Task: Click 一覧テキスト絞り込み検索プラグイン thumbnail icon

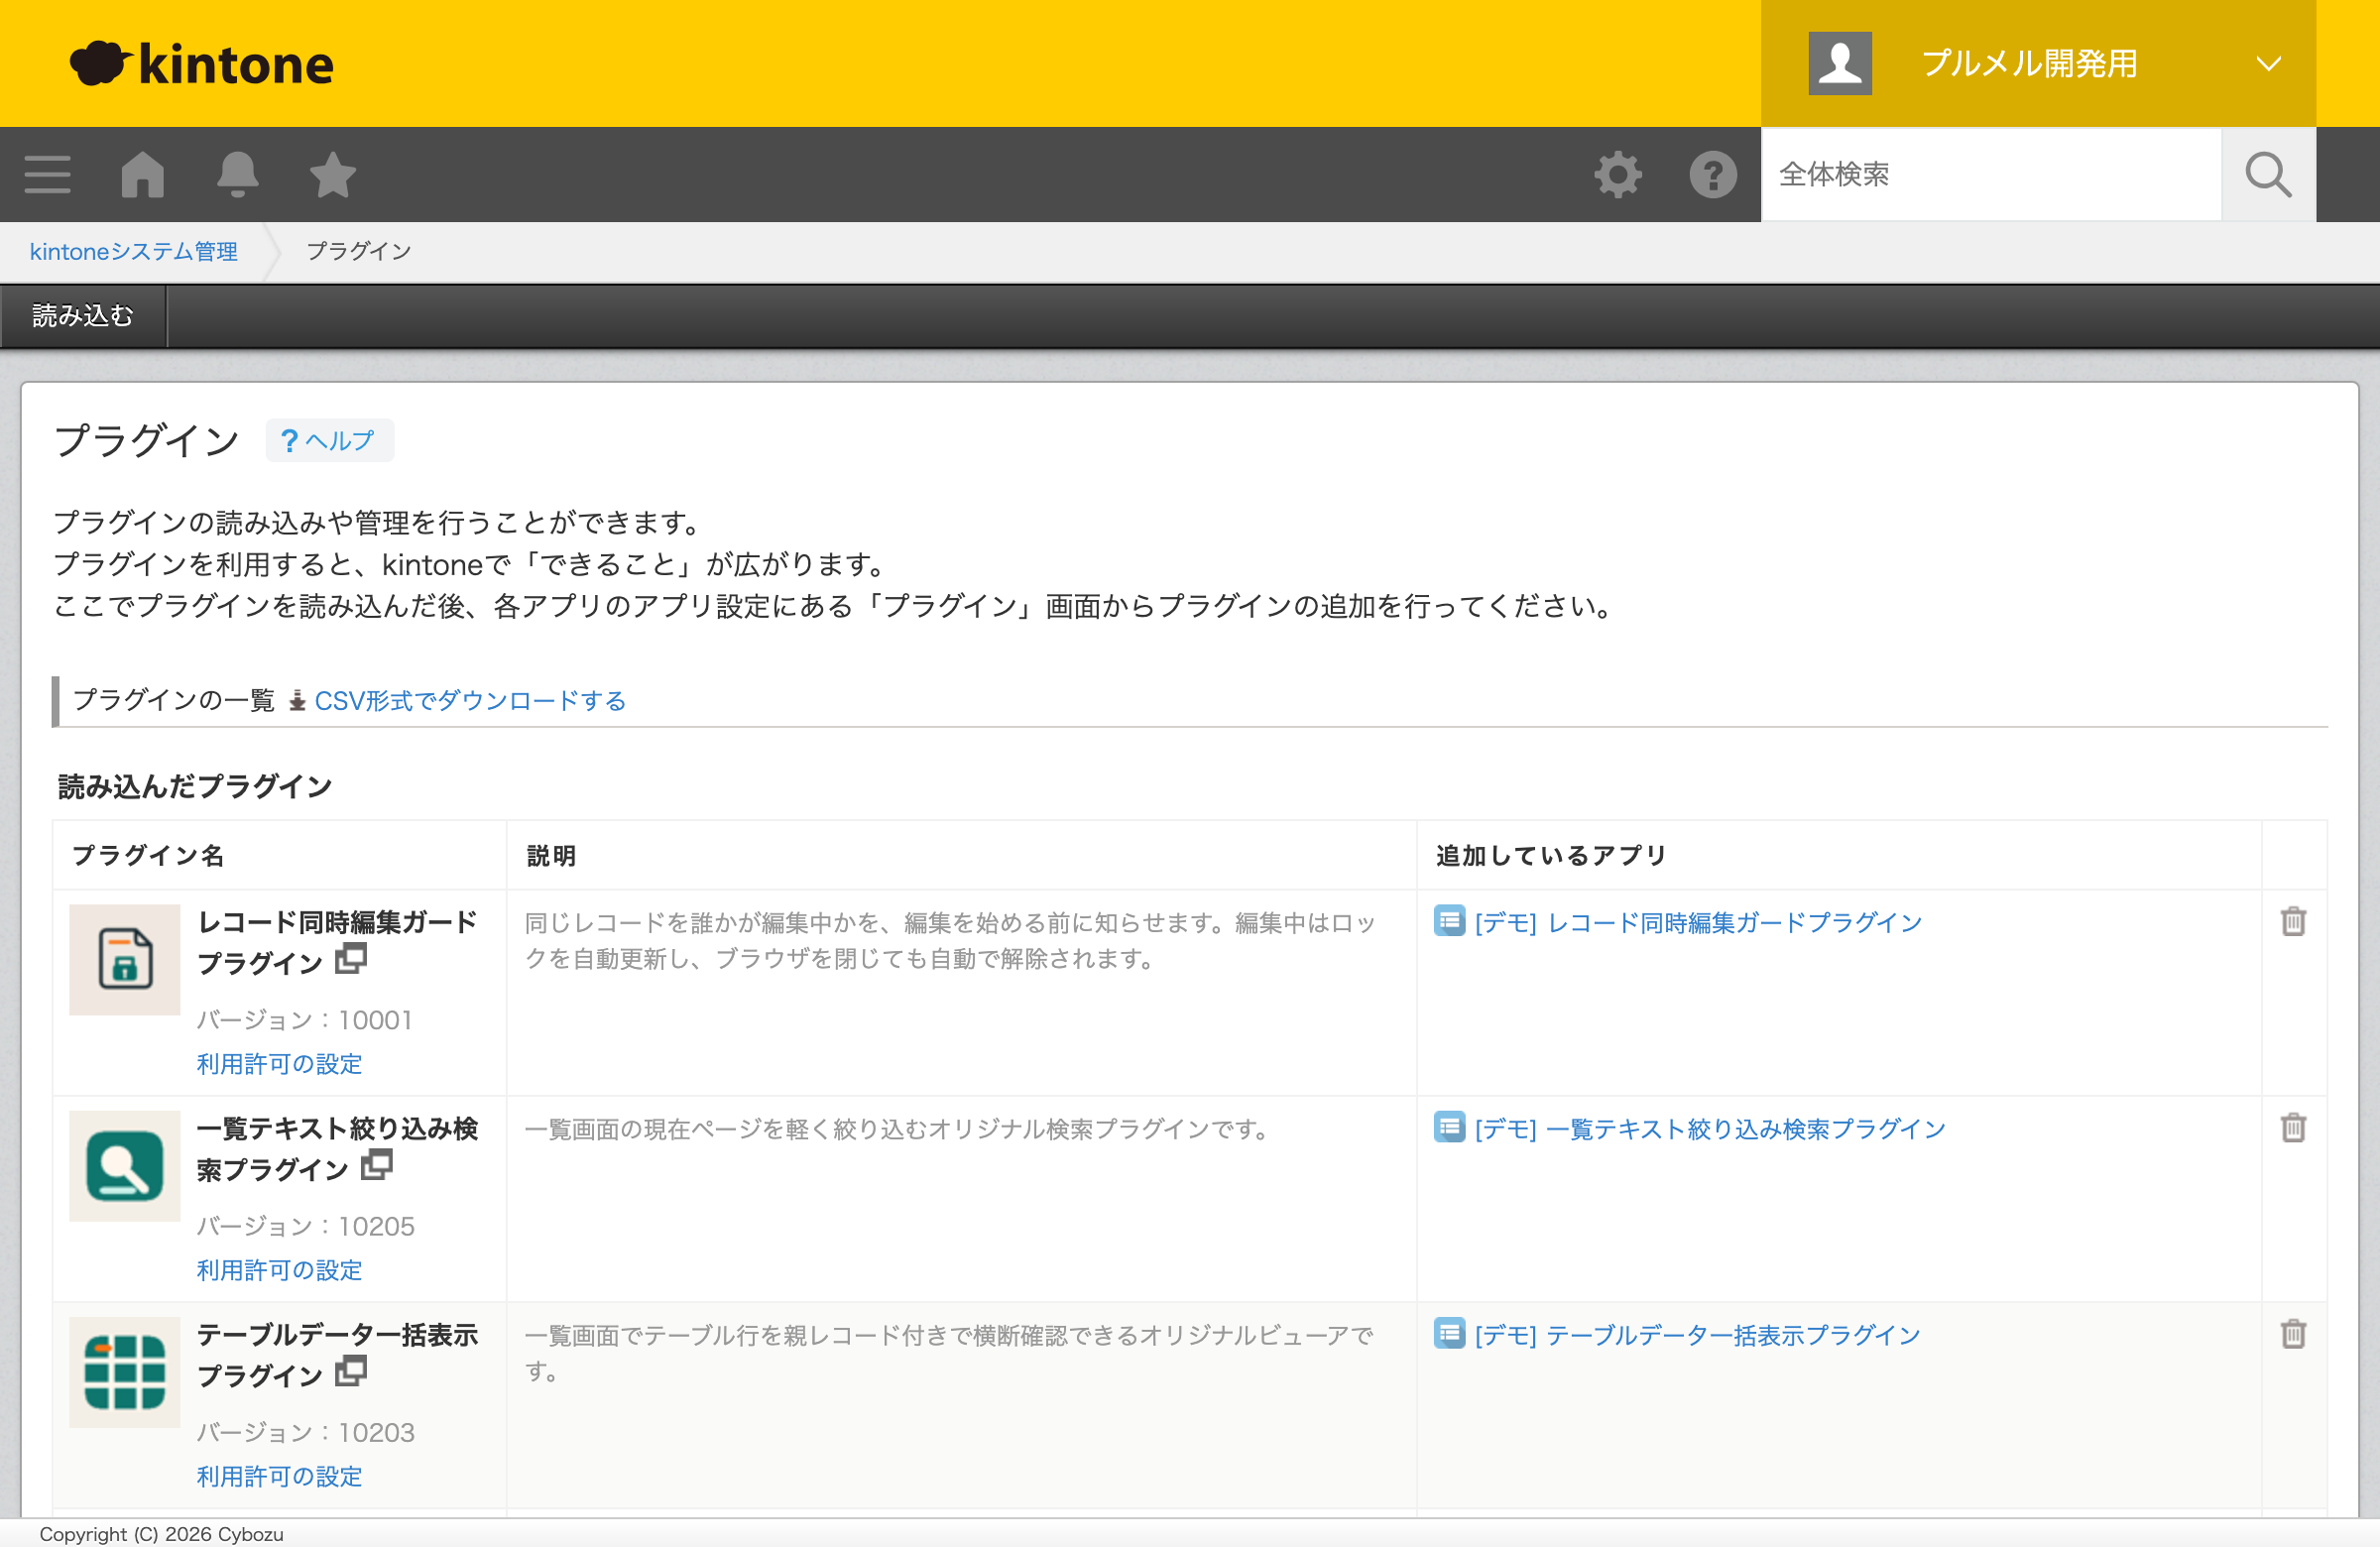Action: (124, 1166)
